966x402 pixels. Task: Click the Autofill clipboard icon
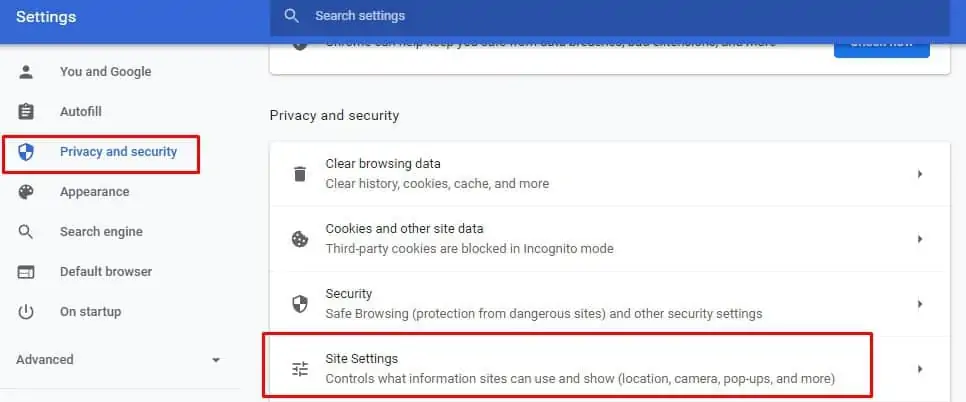coord(27,112)
